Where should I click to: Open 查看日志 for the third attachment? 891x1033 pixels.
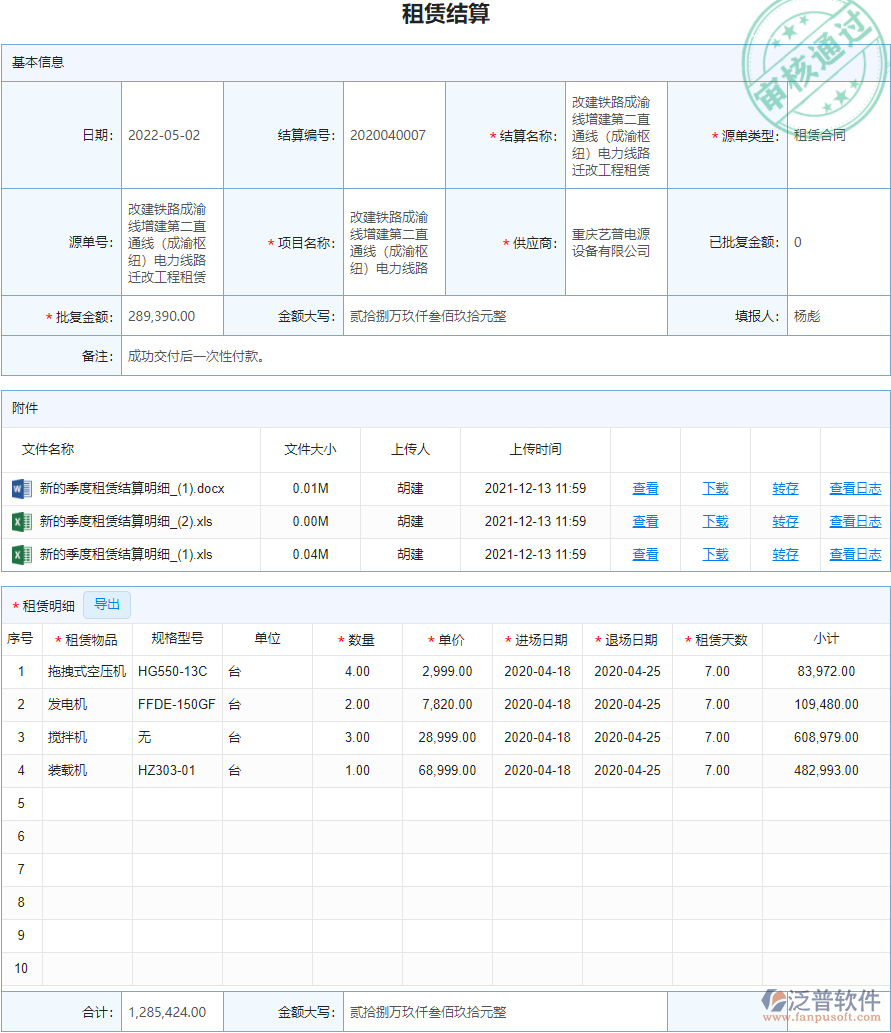point(858,554)
